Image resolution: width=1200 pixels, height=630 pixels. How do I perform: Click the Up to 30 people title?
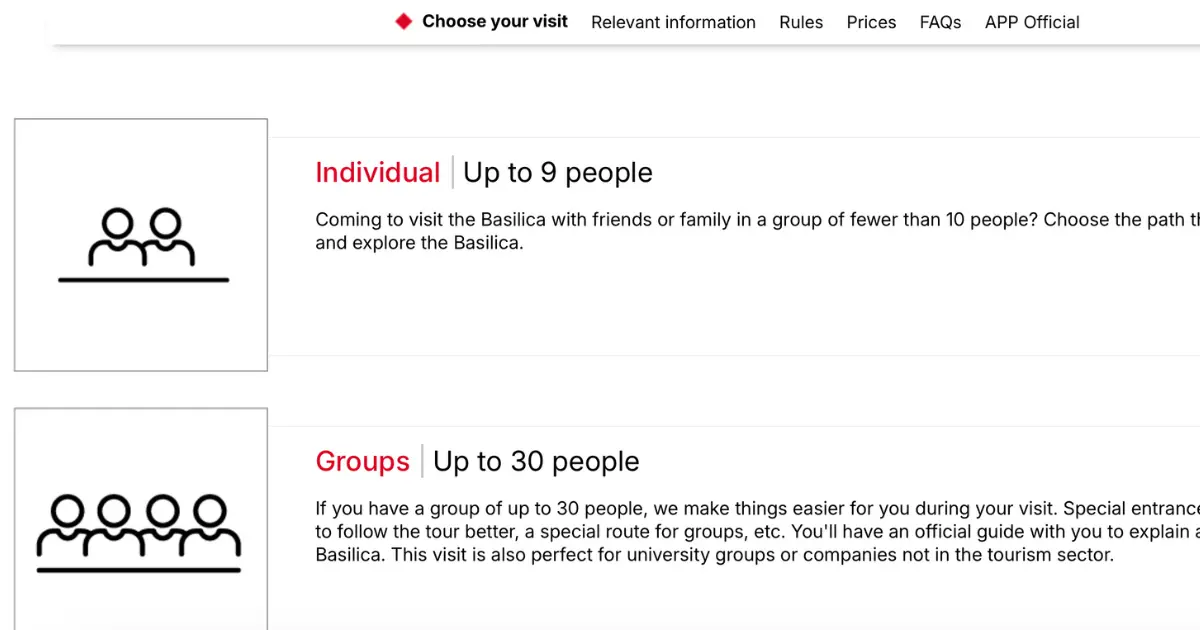point(536,461)
